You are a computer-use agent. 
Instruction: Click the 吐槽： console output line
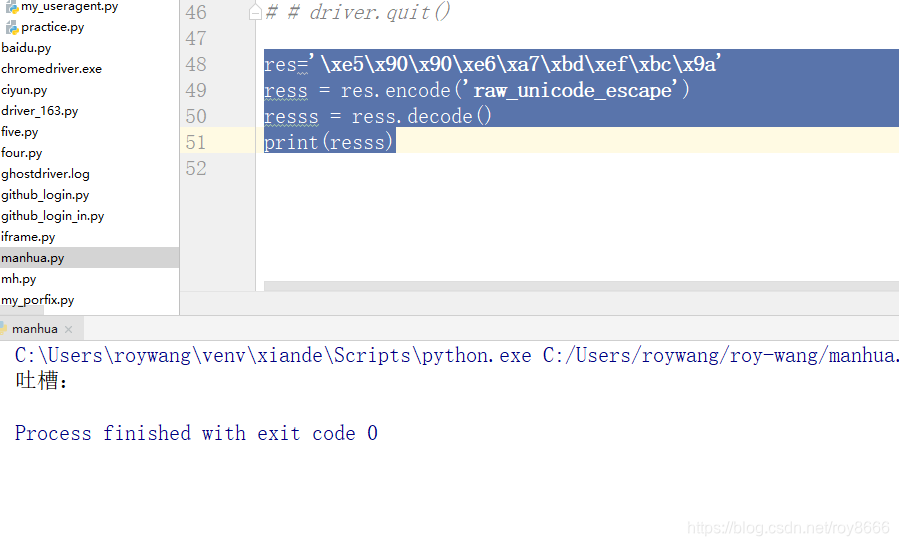point(41,380)
